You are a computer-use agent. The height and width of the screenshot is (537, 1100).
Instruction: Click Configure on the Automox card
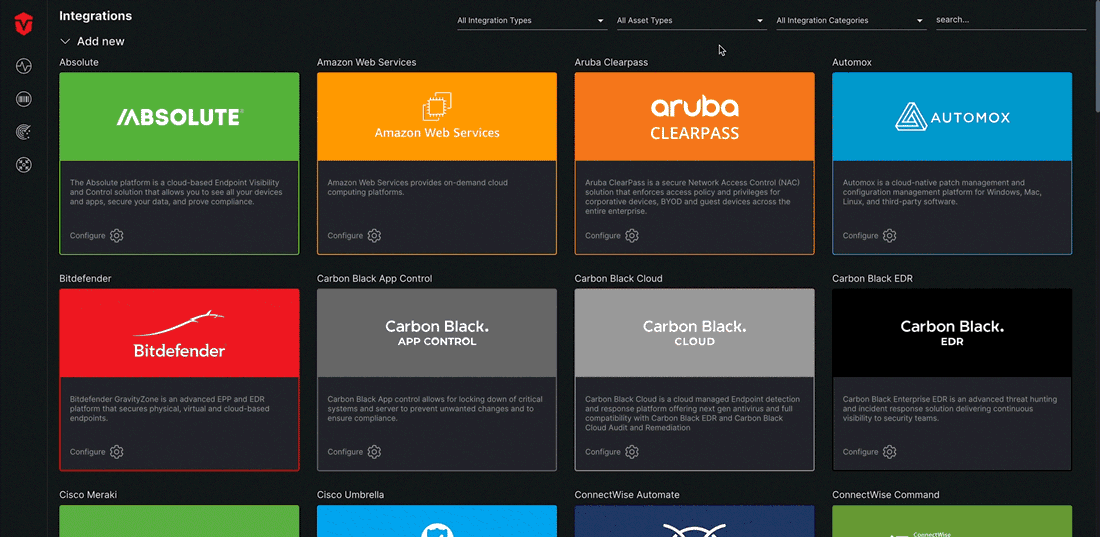point(860,236)
